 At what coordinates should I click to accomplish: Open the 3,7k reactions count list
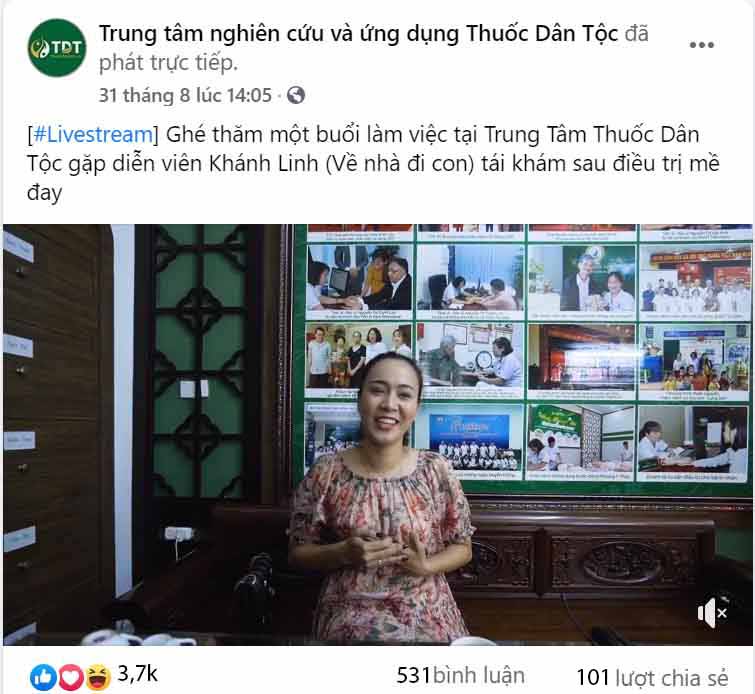coord(137,674)
